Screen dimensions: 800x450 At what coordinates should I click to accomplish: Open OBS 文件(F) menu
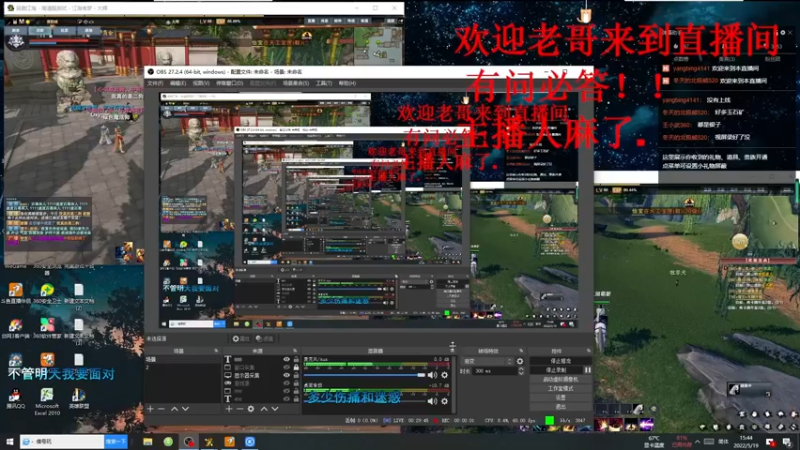[x=155, y=83]
